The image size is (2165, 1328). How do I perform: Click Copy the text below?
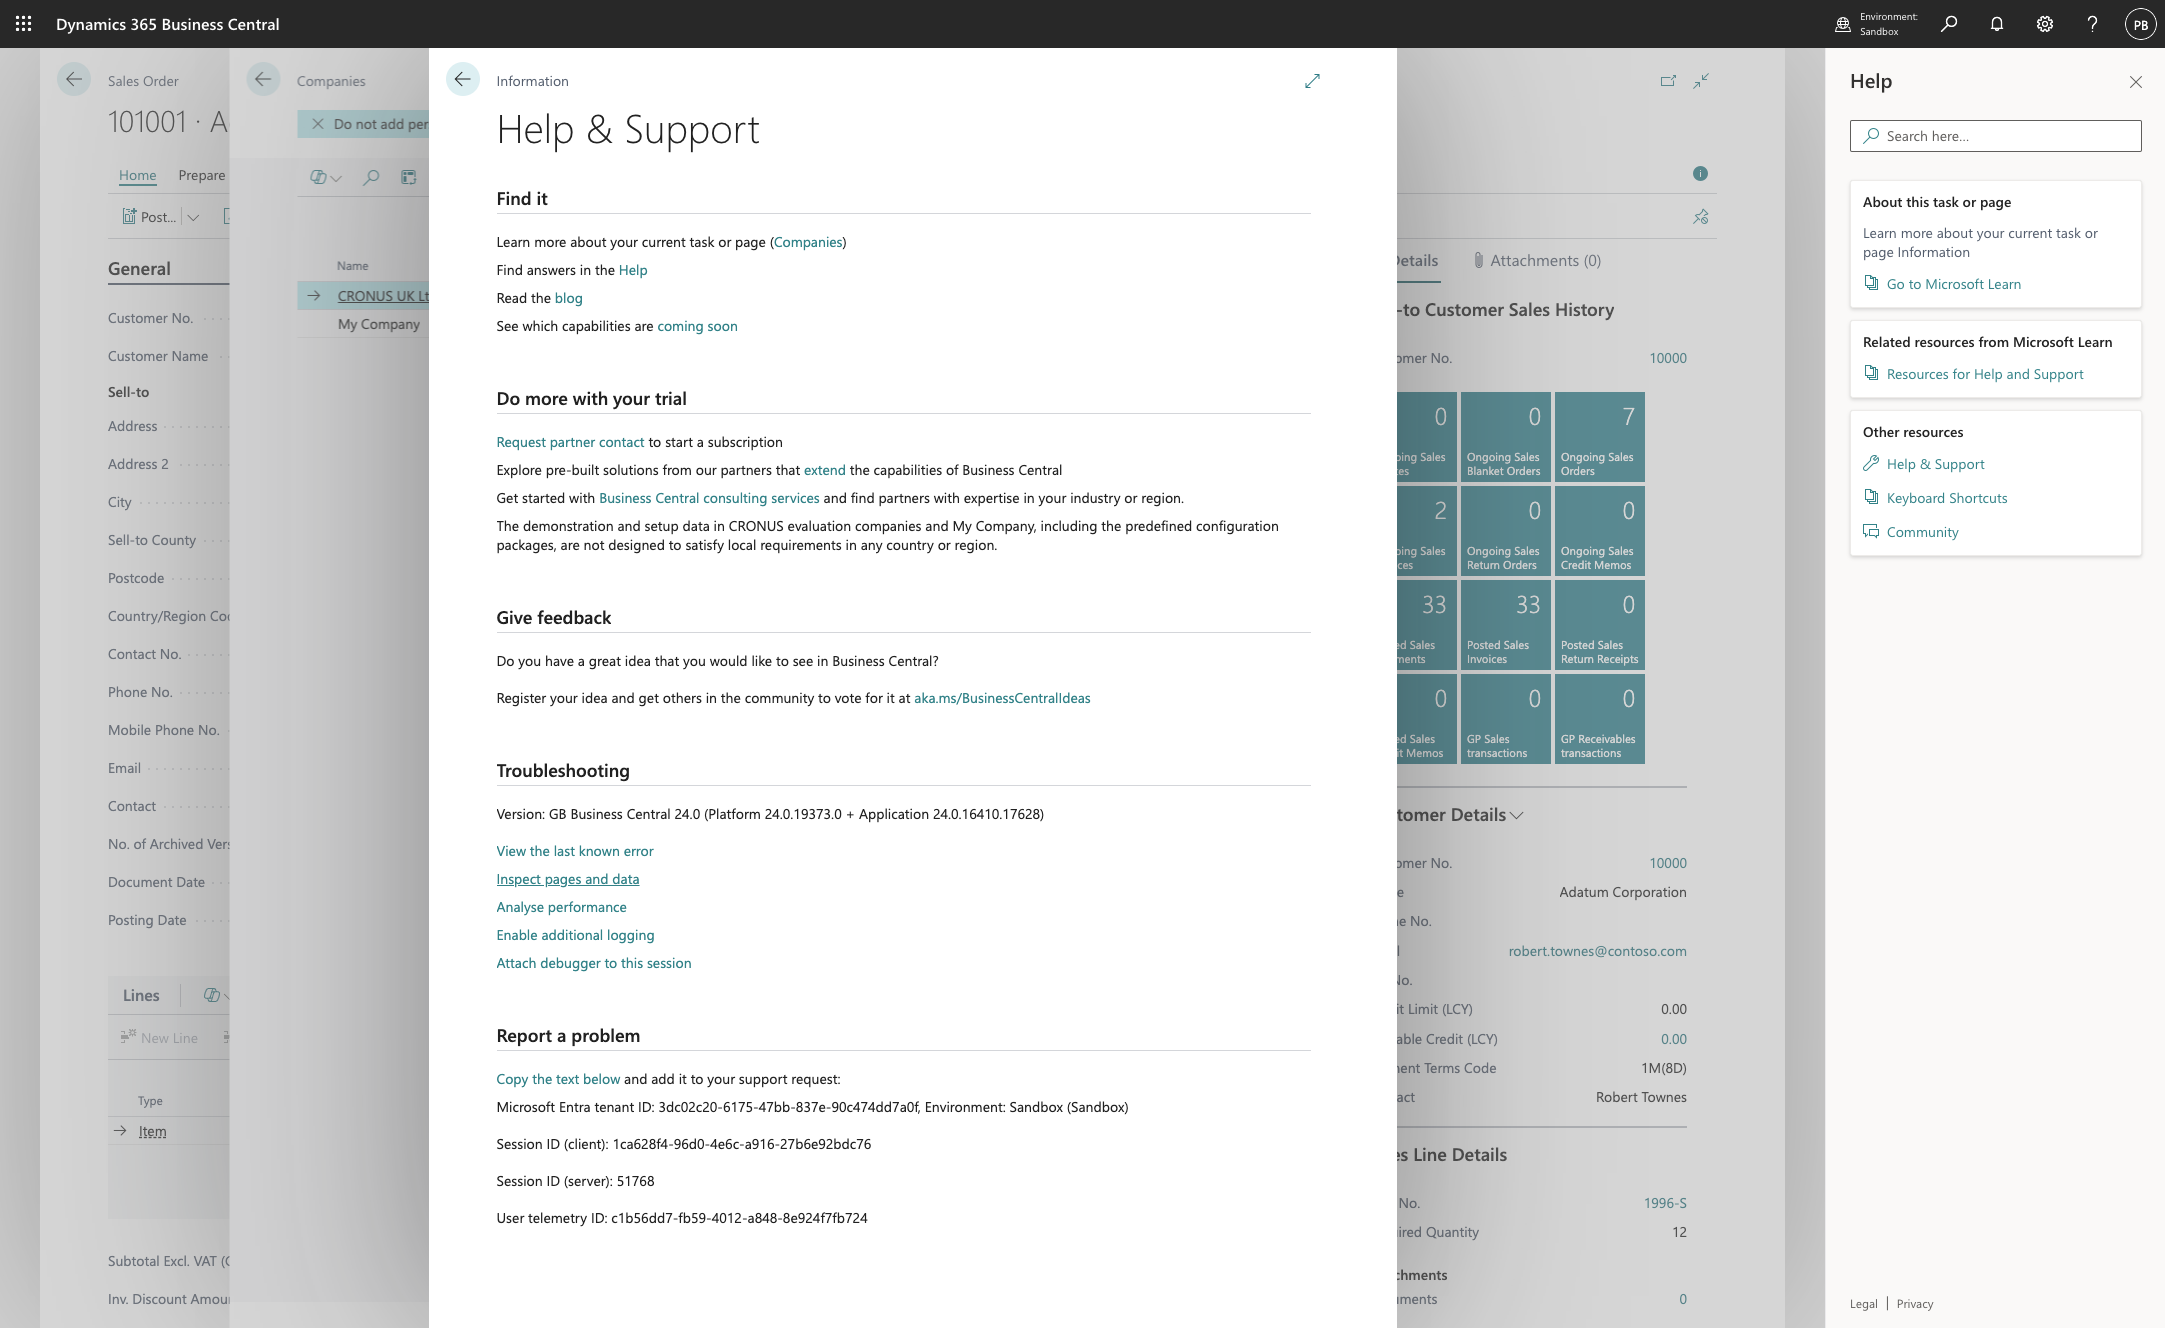[558, 1079]
